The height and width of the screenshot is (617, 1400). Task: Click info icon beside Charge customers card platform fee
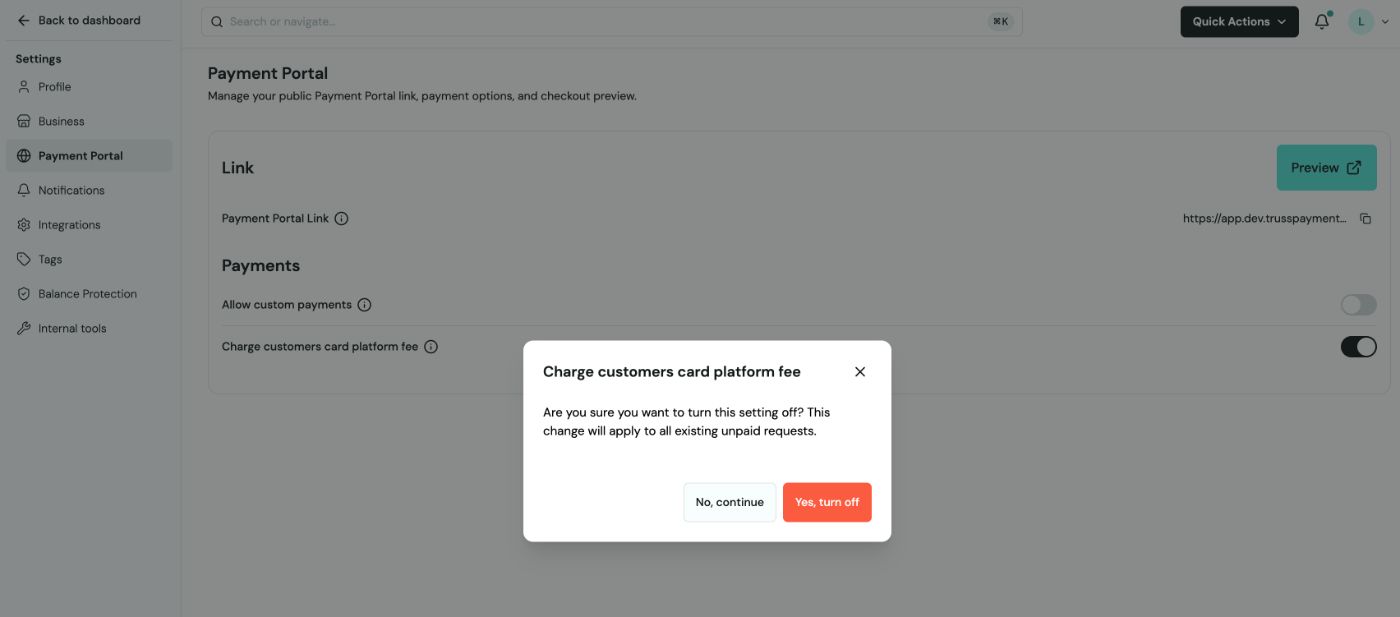(x=431, y=347)
